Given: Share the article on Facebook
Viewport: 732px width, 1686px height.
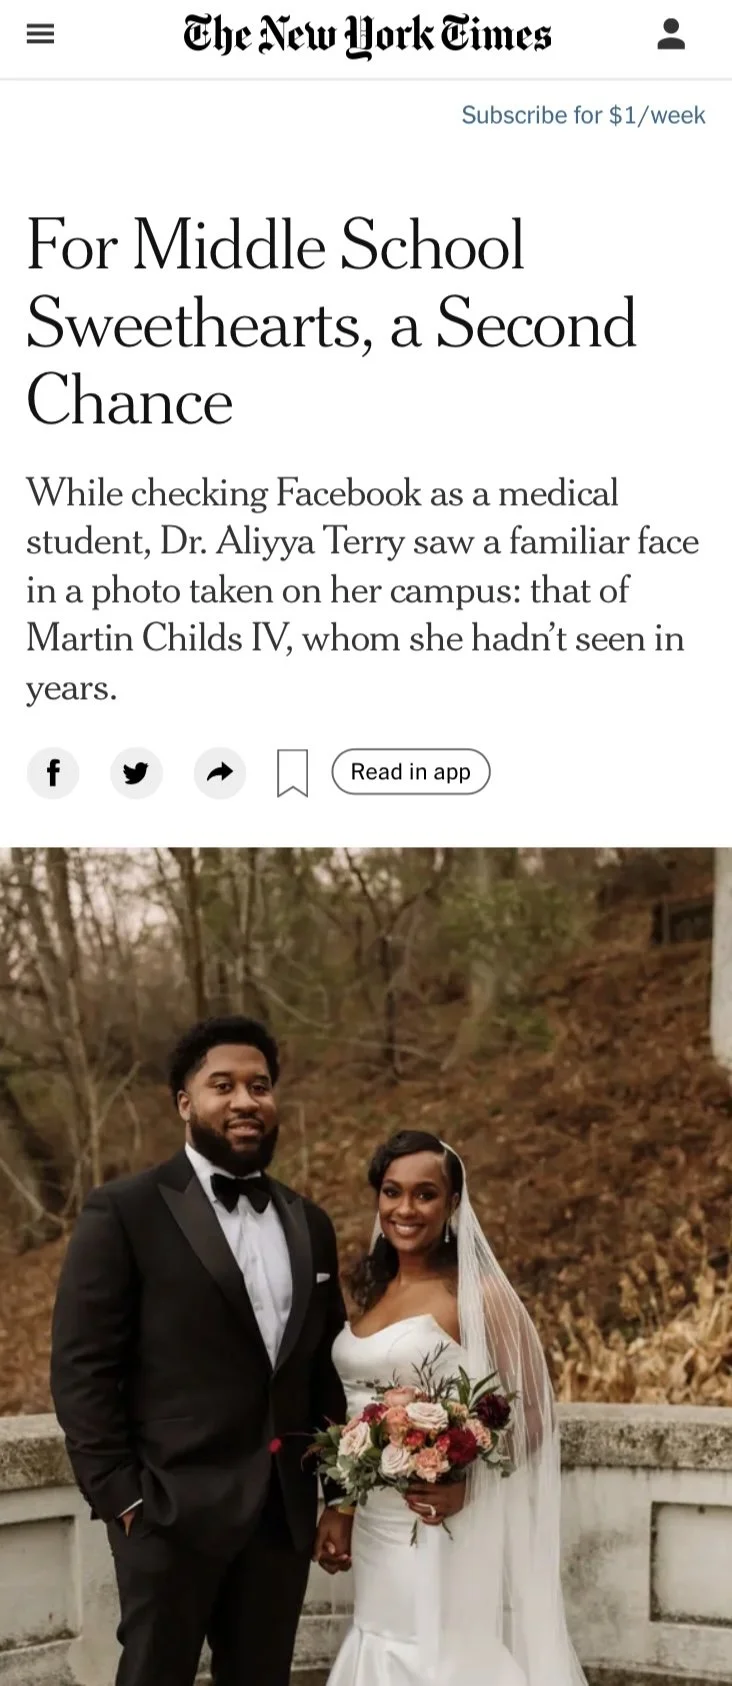Looking at the screenshot, I should (53, 772).
